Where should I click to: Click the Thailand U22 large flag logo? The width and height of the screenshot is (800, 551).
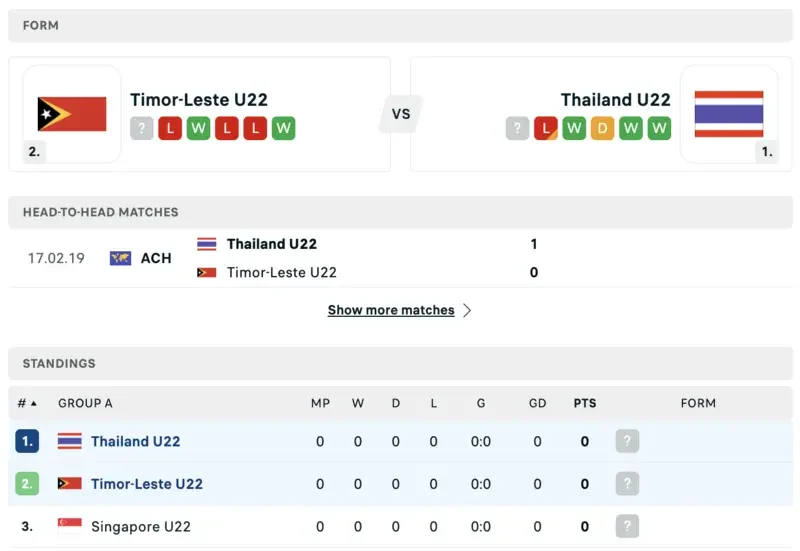pos(728,114)
